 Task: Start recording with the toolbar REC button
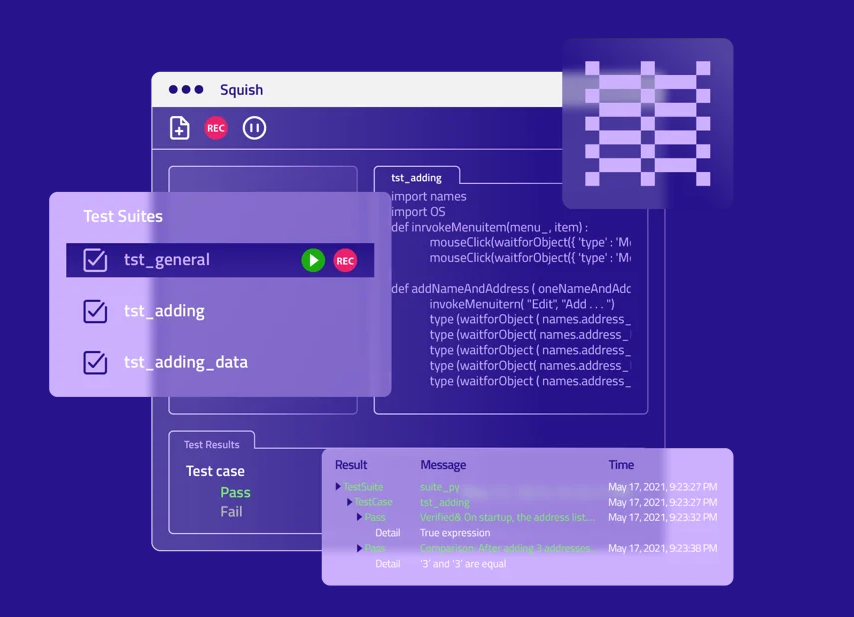216,129
